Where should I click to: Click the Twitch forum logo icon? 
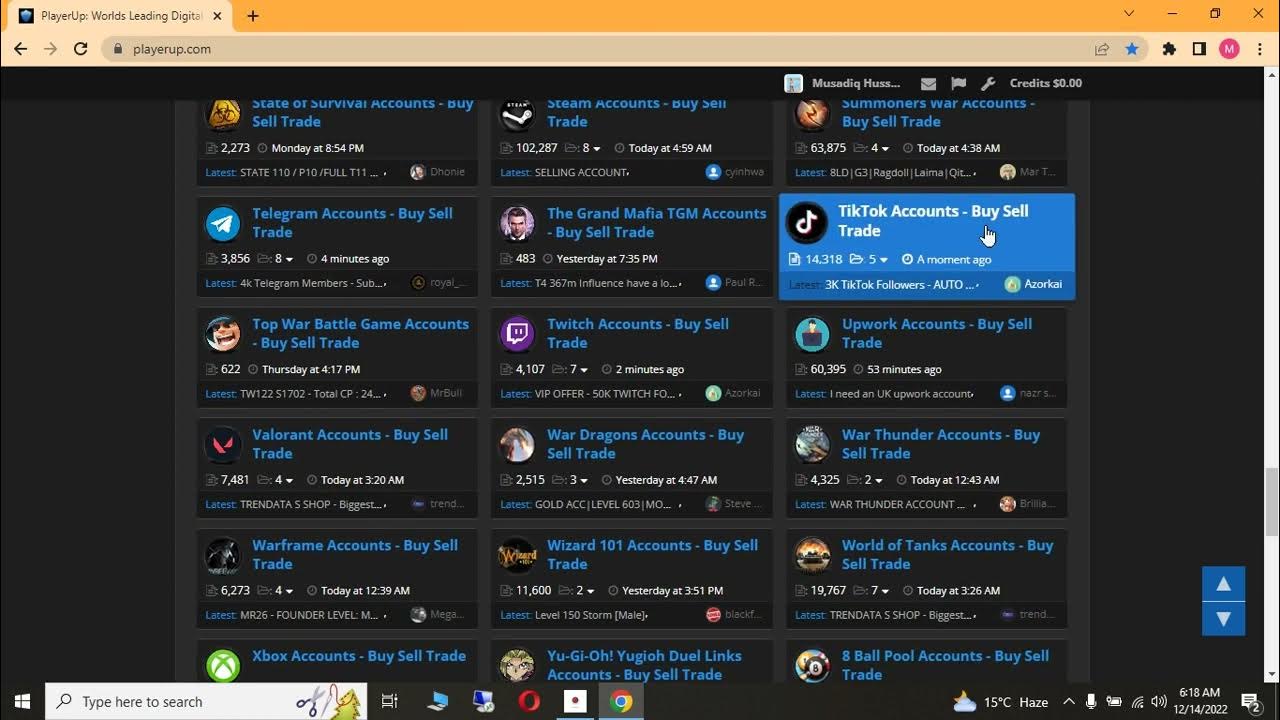coord(518,334)
